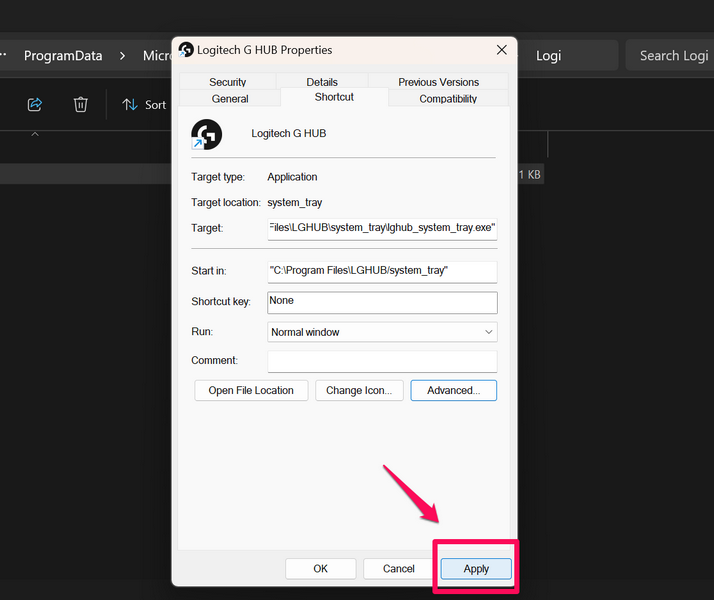Click the Share icon in Explorer toolbar
This screenshot has width=714, height=600.
pyautogui.click(x=35, y=104)
